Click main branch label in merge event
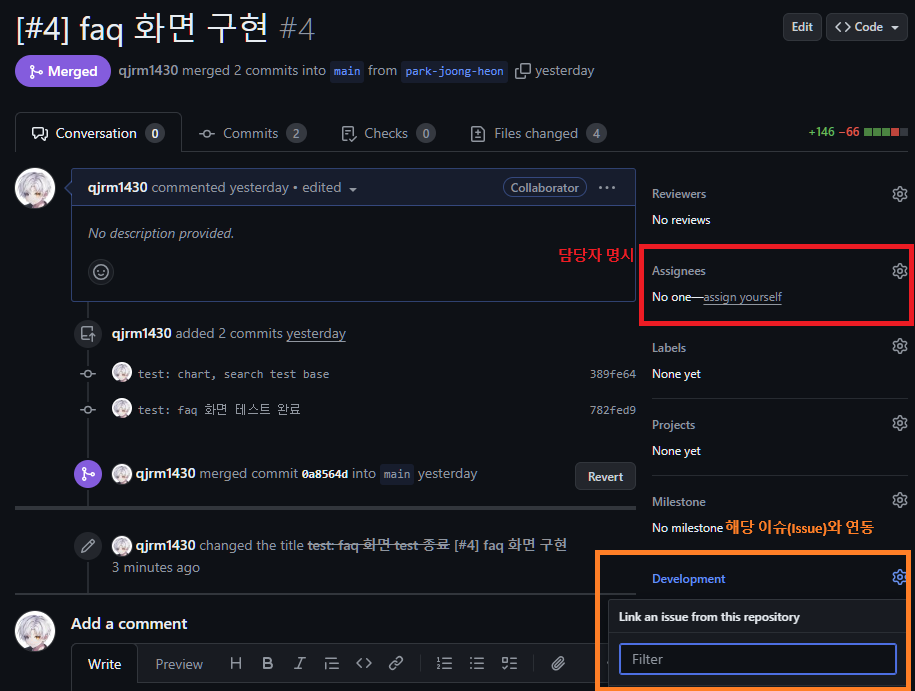This screenshot has width=915, height=691. (x=397, y=474)
